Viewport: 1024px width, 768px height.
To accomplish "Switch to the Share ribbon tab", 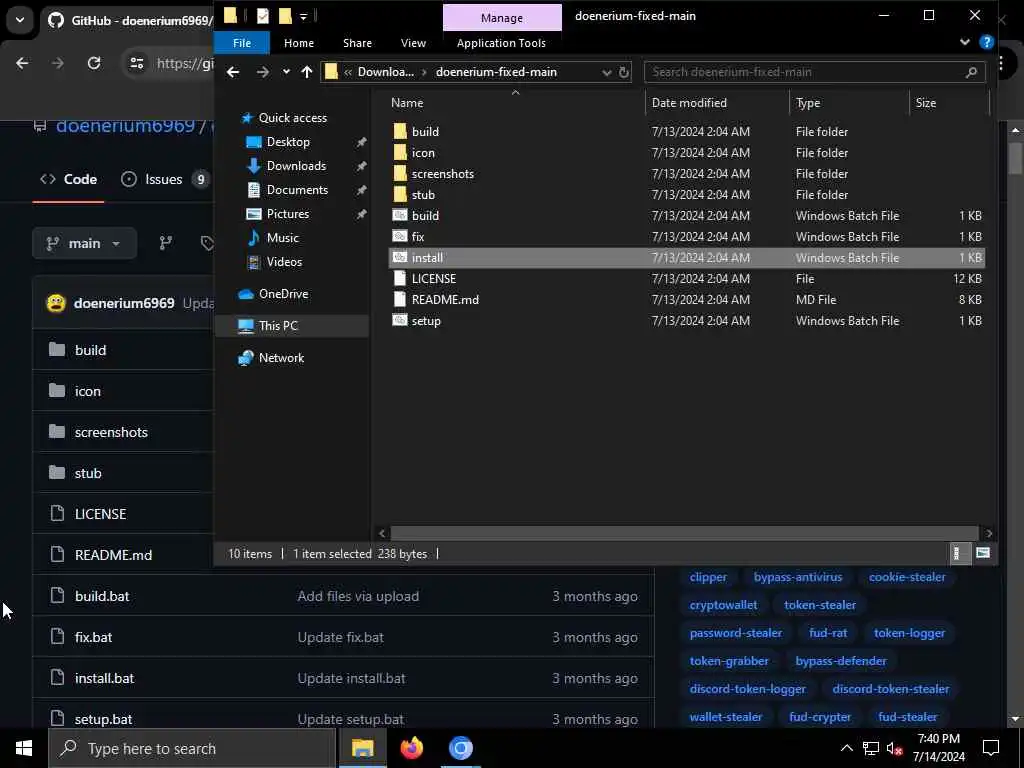I will 357,43.
